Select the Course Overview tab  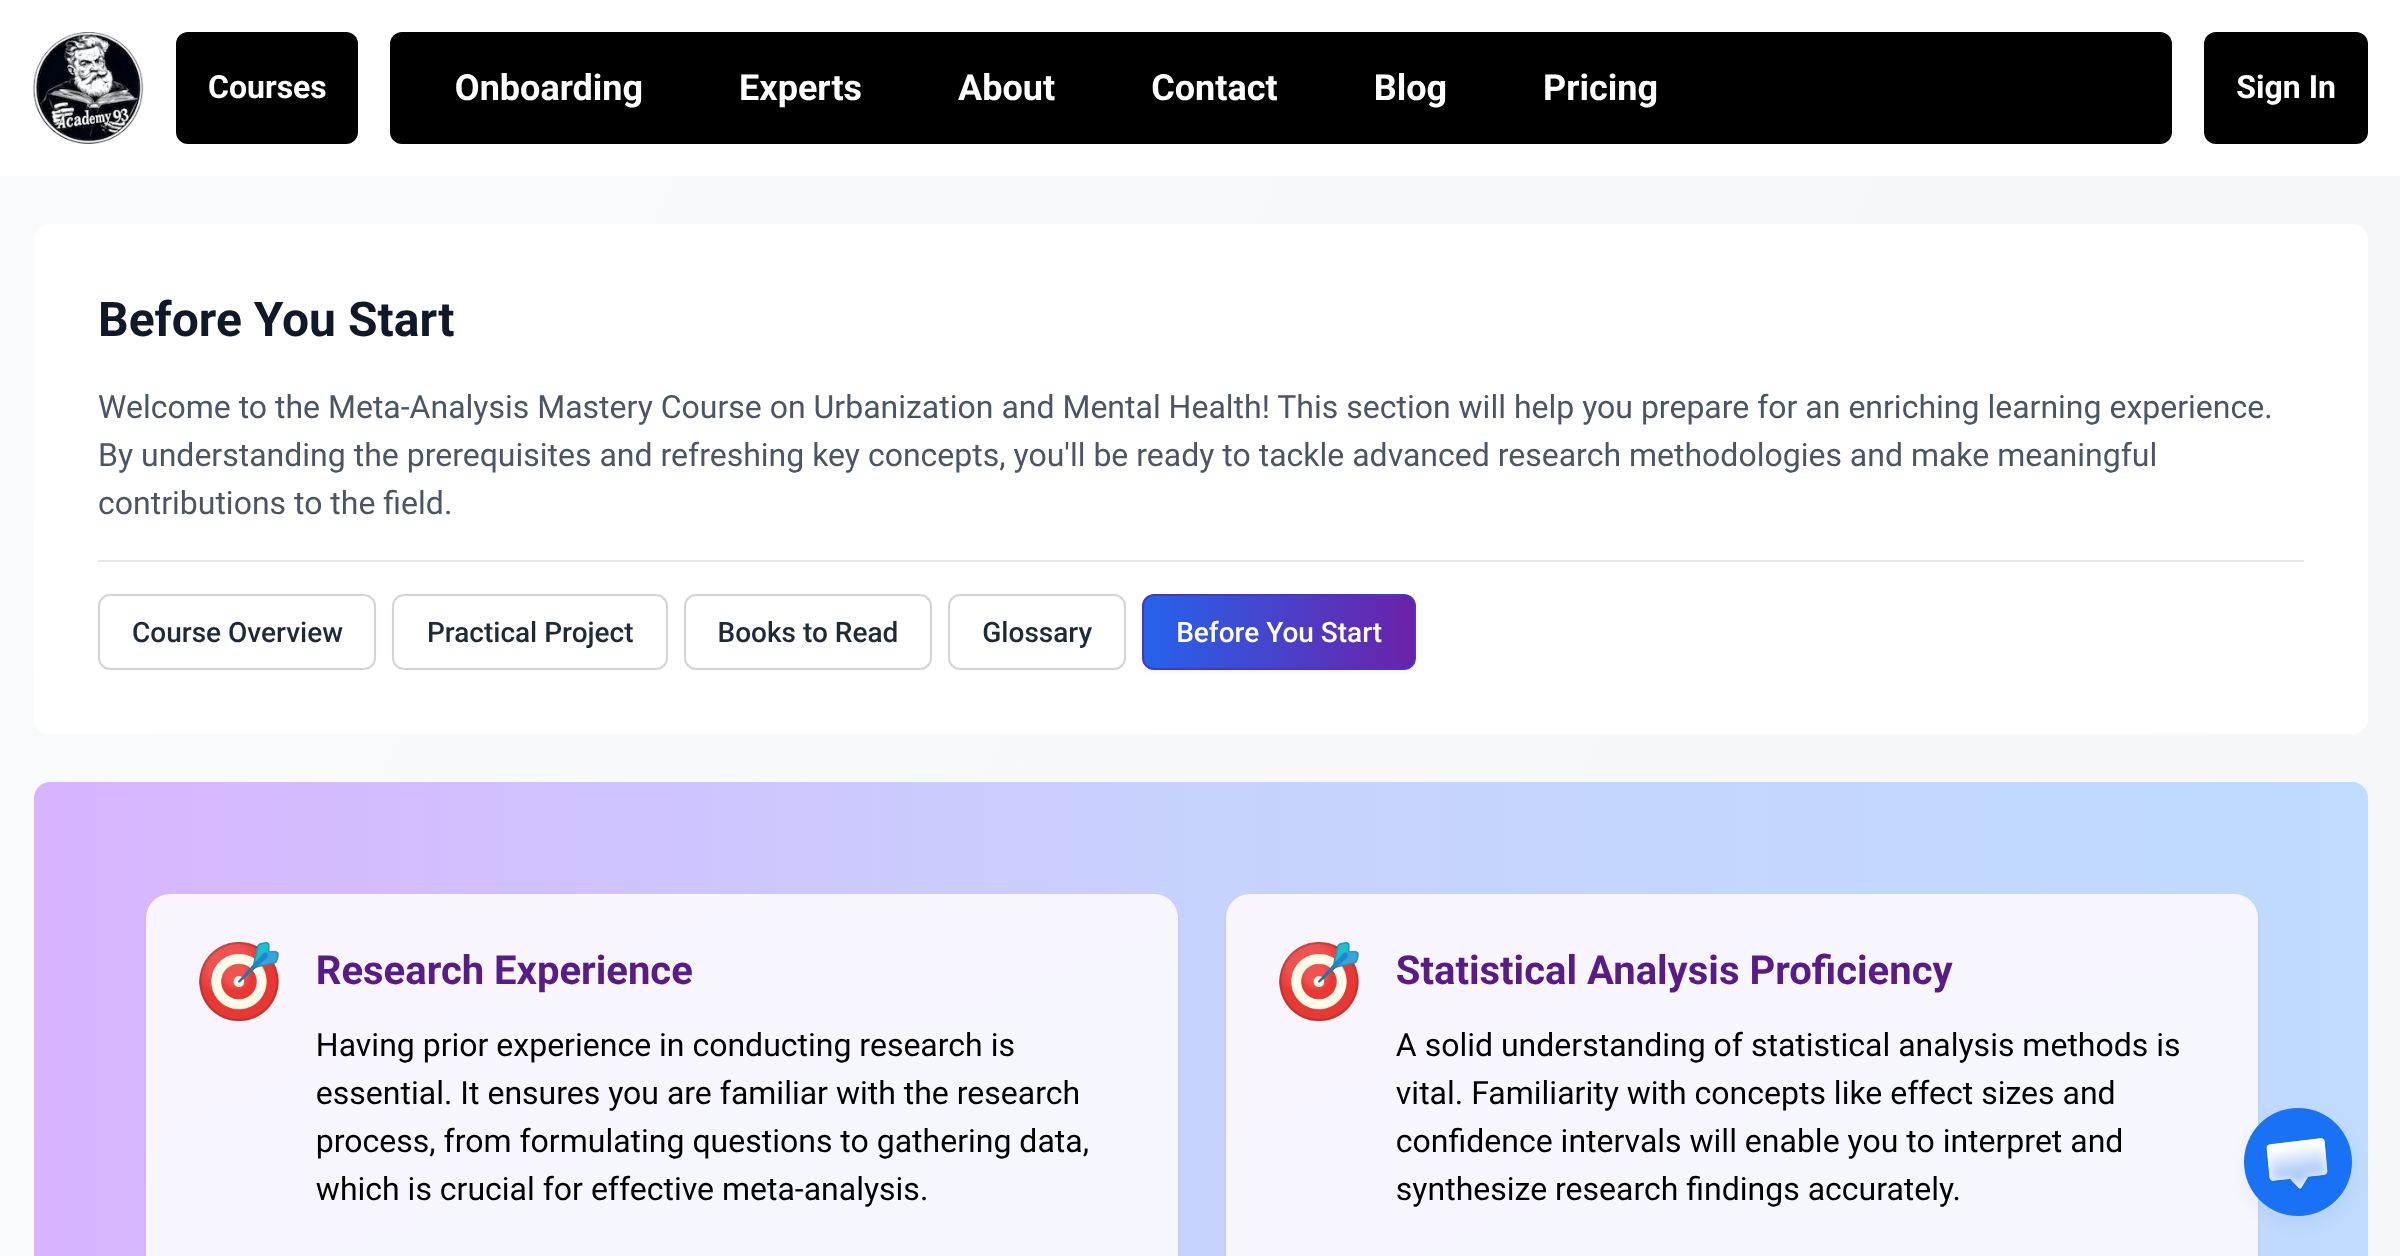pyautogui.click(x=236, y=632)
